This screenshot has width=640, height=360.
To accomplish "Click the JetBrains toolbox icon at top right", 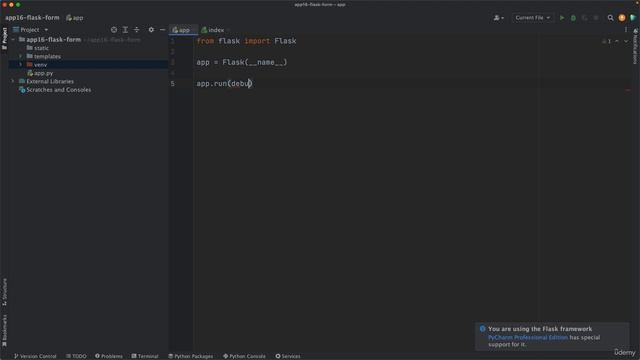I will pyautogui.click(x=633, y=18).
